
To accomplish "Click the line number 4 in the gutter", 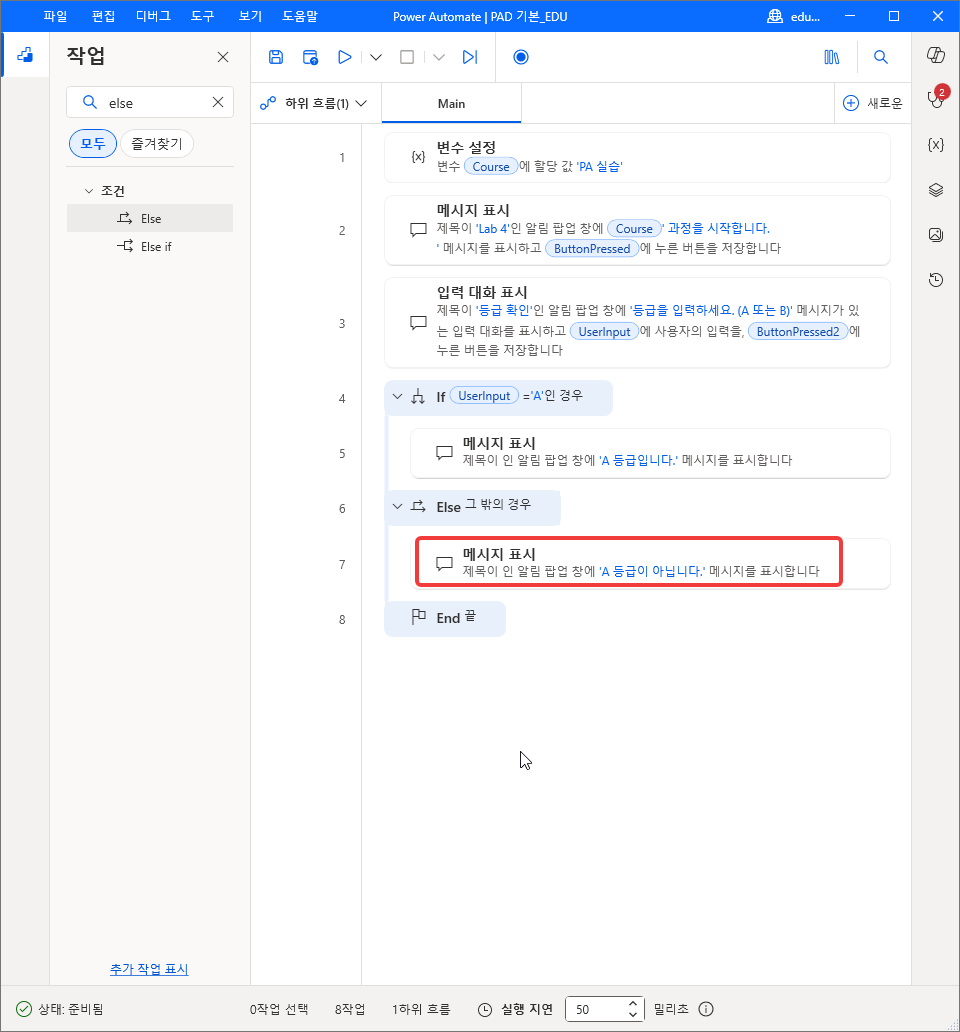I will [x=342, y=398].
